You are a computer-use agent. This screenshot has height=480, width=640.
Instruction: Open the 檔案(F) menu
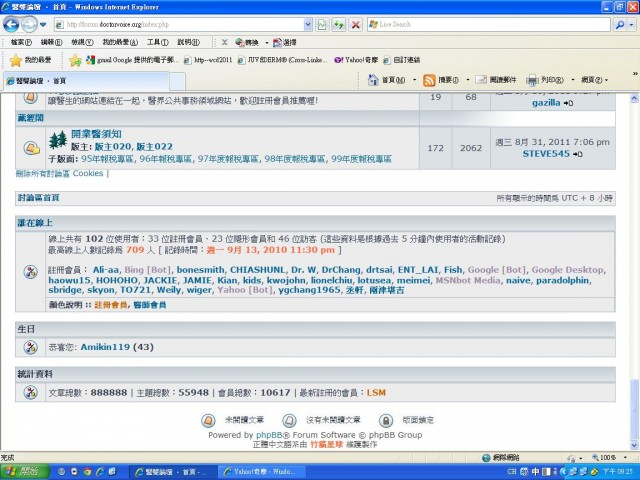(x=22, y=42)
